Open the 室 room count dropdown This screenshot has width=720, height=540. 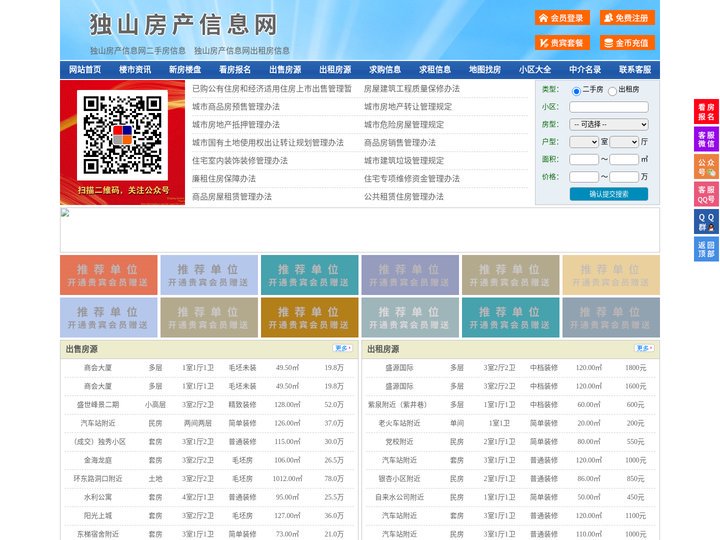(x=584, y=142)
